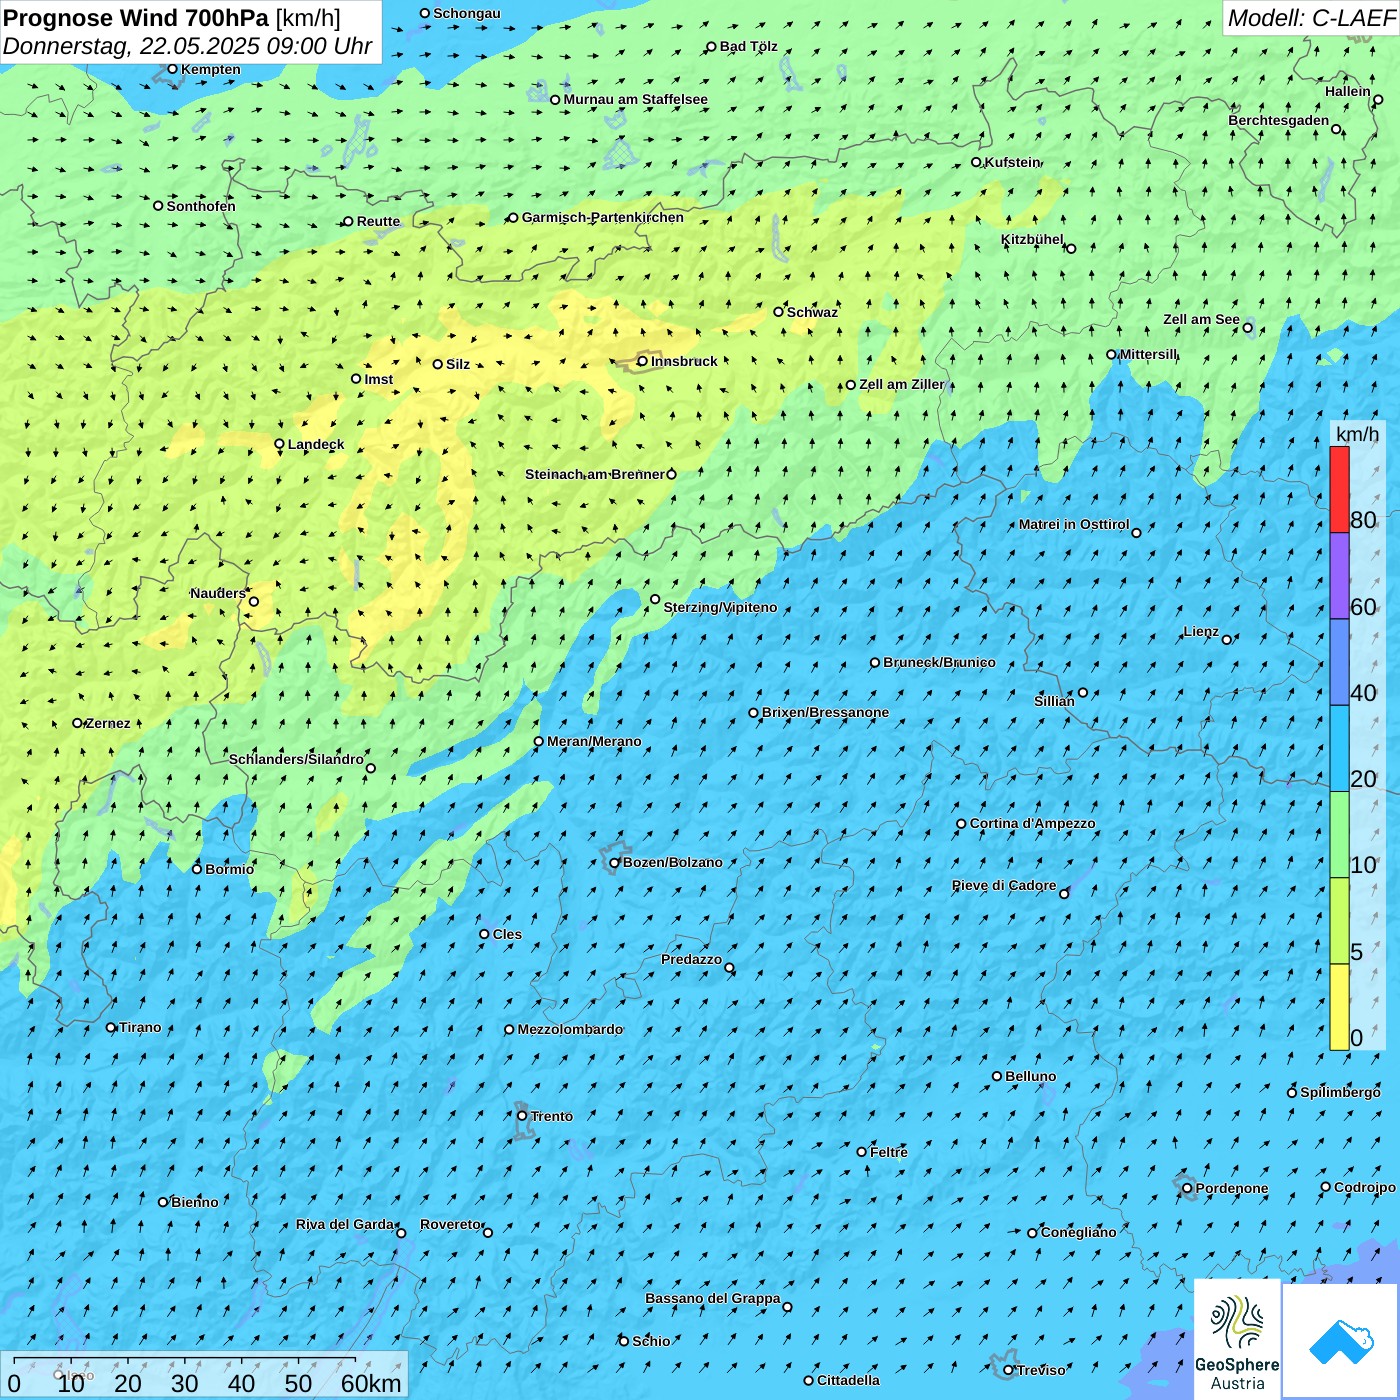Click the Innsbruck city marker
Image resolution: width=1400 pixels, height=1400 pixels.
tap(642, 361)
